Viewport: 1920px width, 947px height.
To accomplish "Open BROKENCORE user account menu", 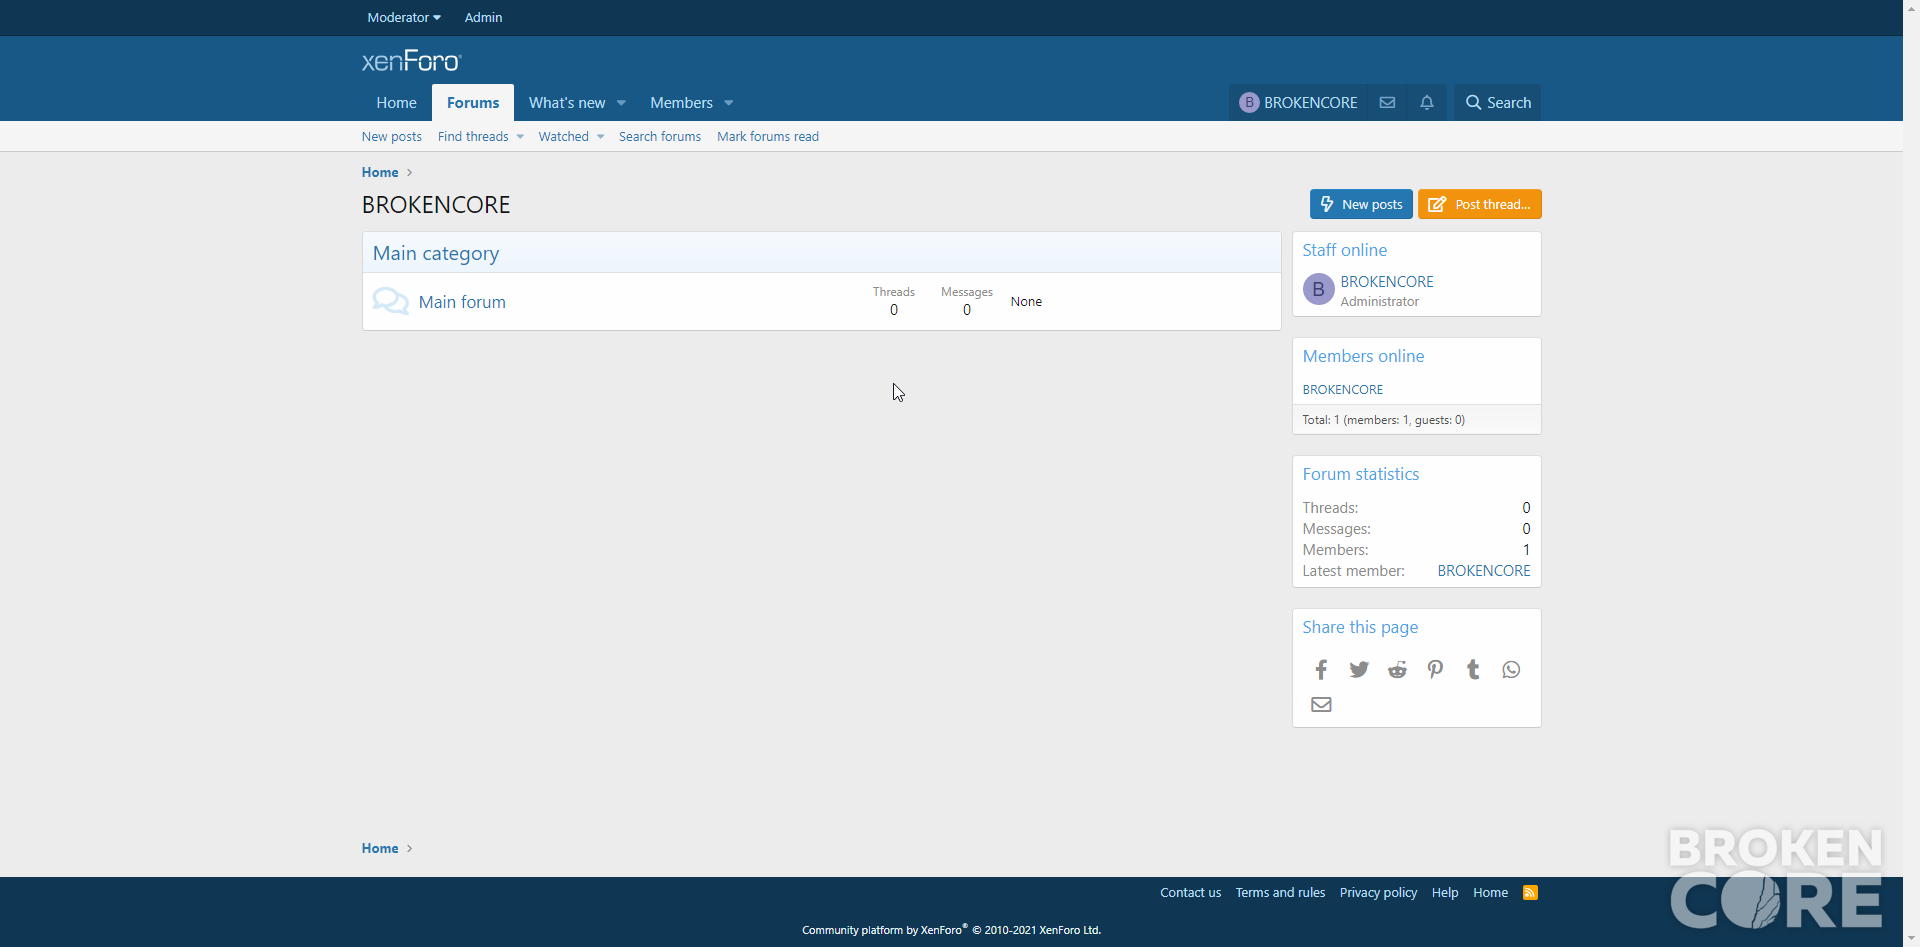I will (x=1298, y=102).
